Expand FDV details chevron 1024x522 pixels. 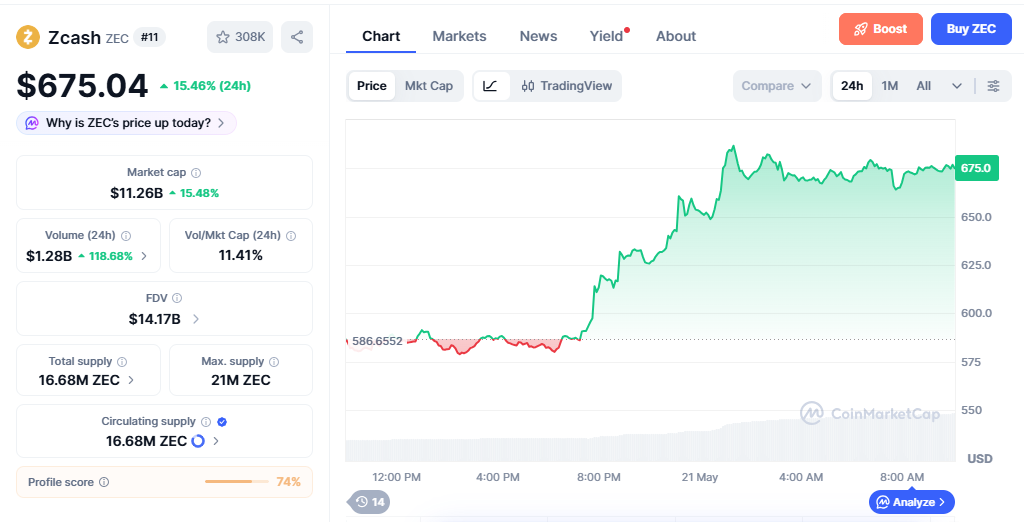pyautogui.click(x=196, y=319)
